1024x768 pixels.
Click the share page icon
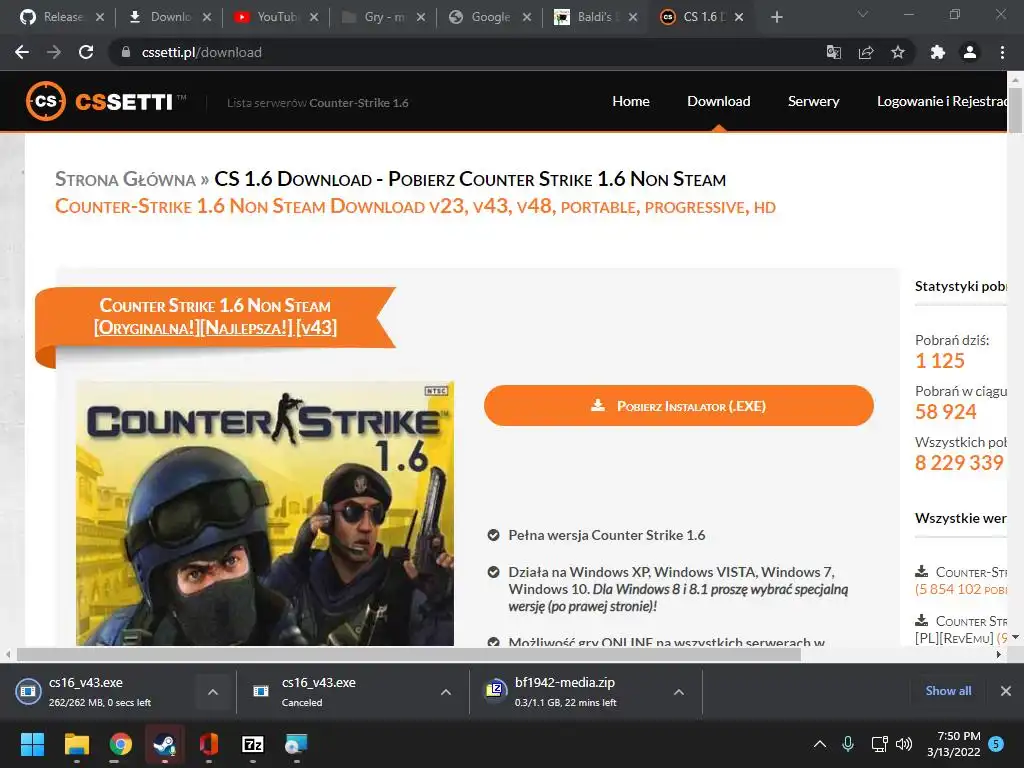866,52
